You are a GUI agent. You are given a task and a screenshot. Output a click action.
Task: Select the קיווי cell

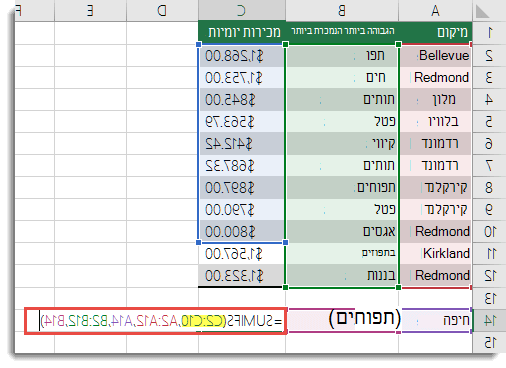click(x=342, y=143)
